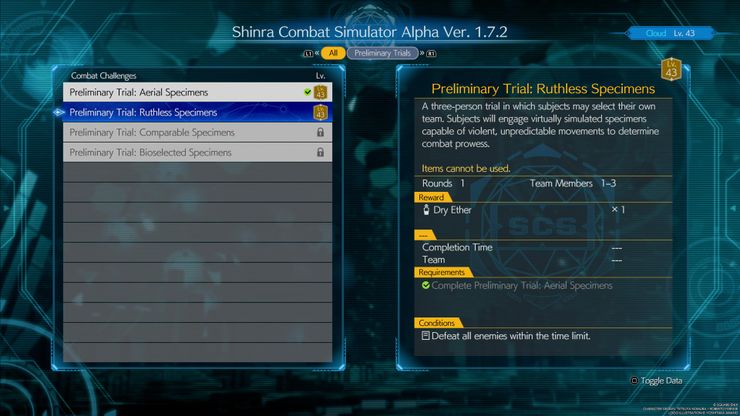740x416 pixels.
Task: Select Preliminary Trial: Aerial Specimens
Action: 197,92
